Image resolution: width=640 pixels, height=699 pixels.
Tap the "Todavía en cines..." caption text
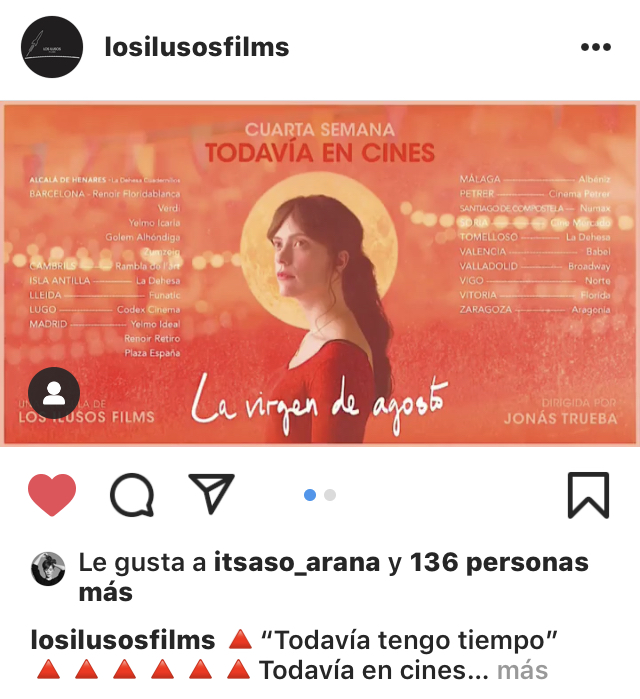(373, 670)
